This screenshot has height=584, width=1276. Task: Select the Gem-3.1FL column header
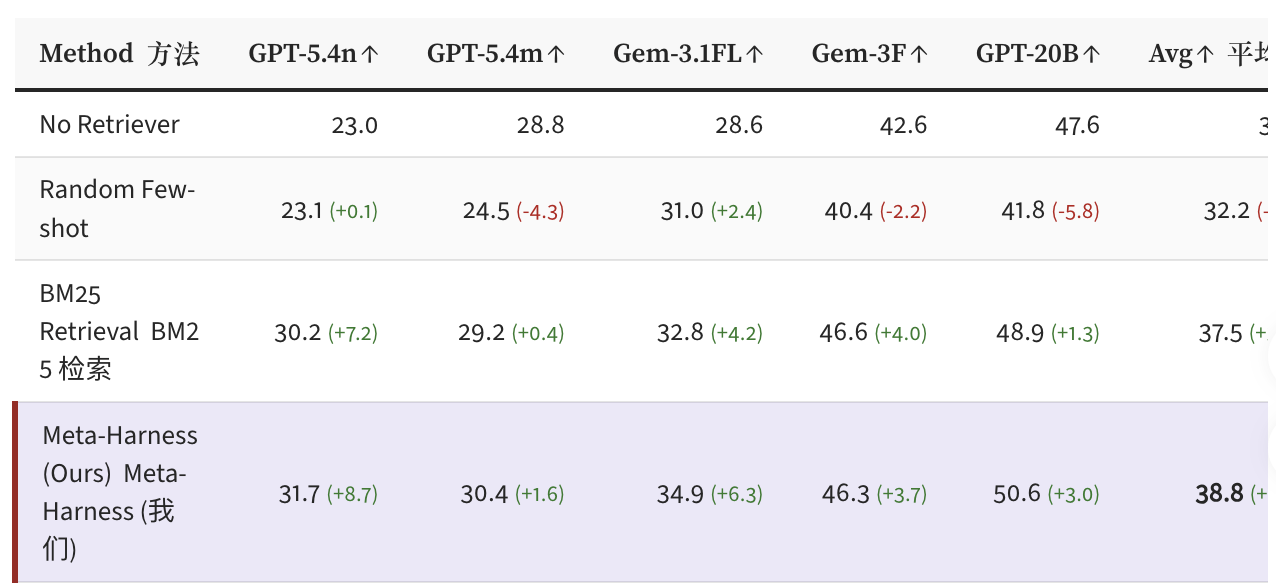688,54
